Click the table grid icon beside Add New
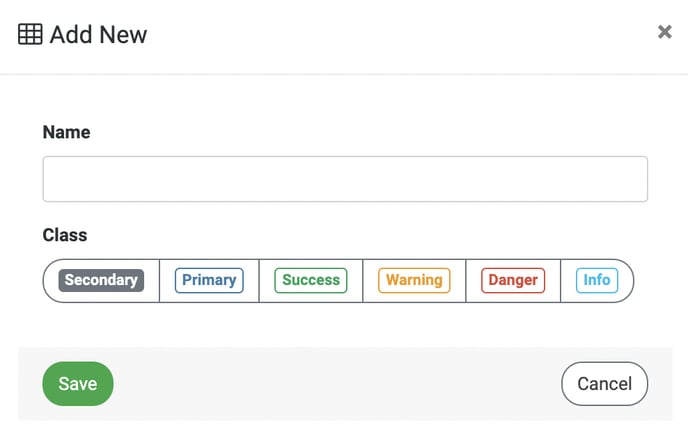688x438 pixels. (30, 34)
